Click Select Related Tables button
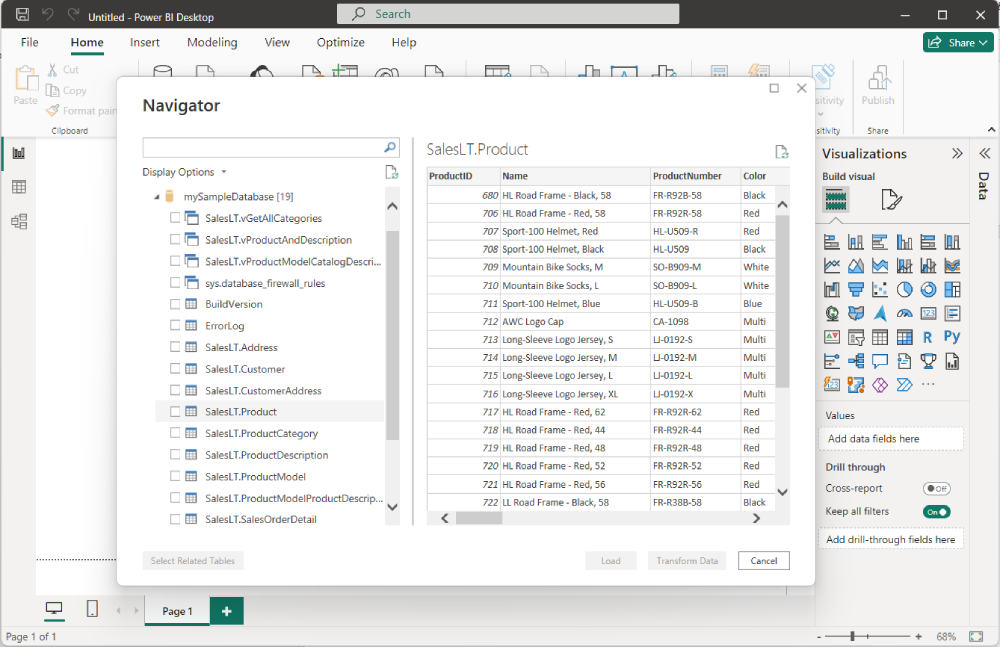Screen dimensions: 1000x647 [193, 561]
